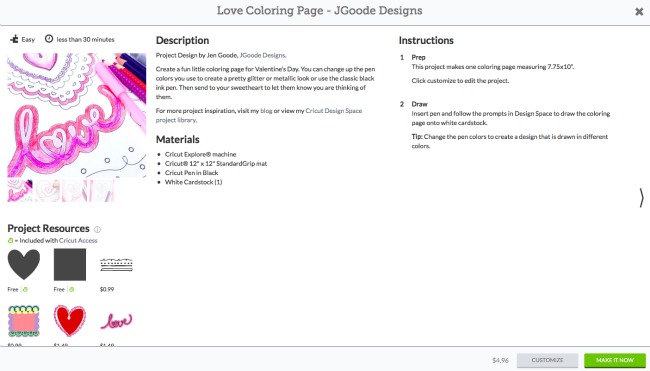Click the green Cricut Access legend icon
The width and height of the screenshot is (650, 371).
point(10,240)
